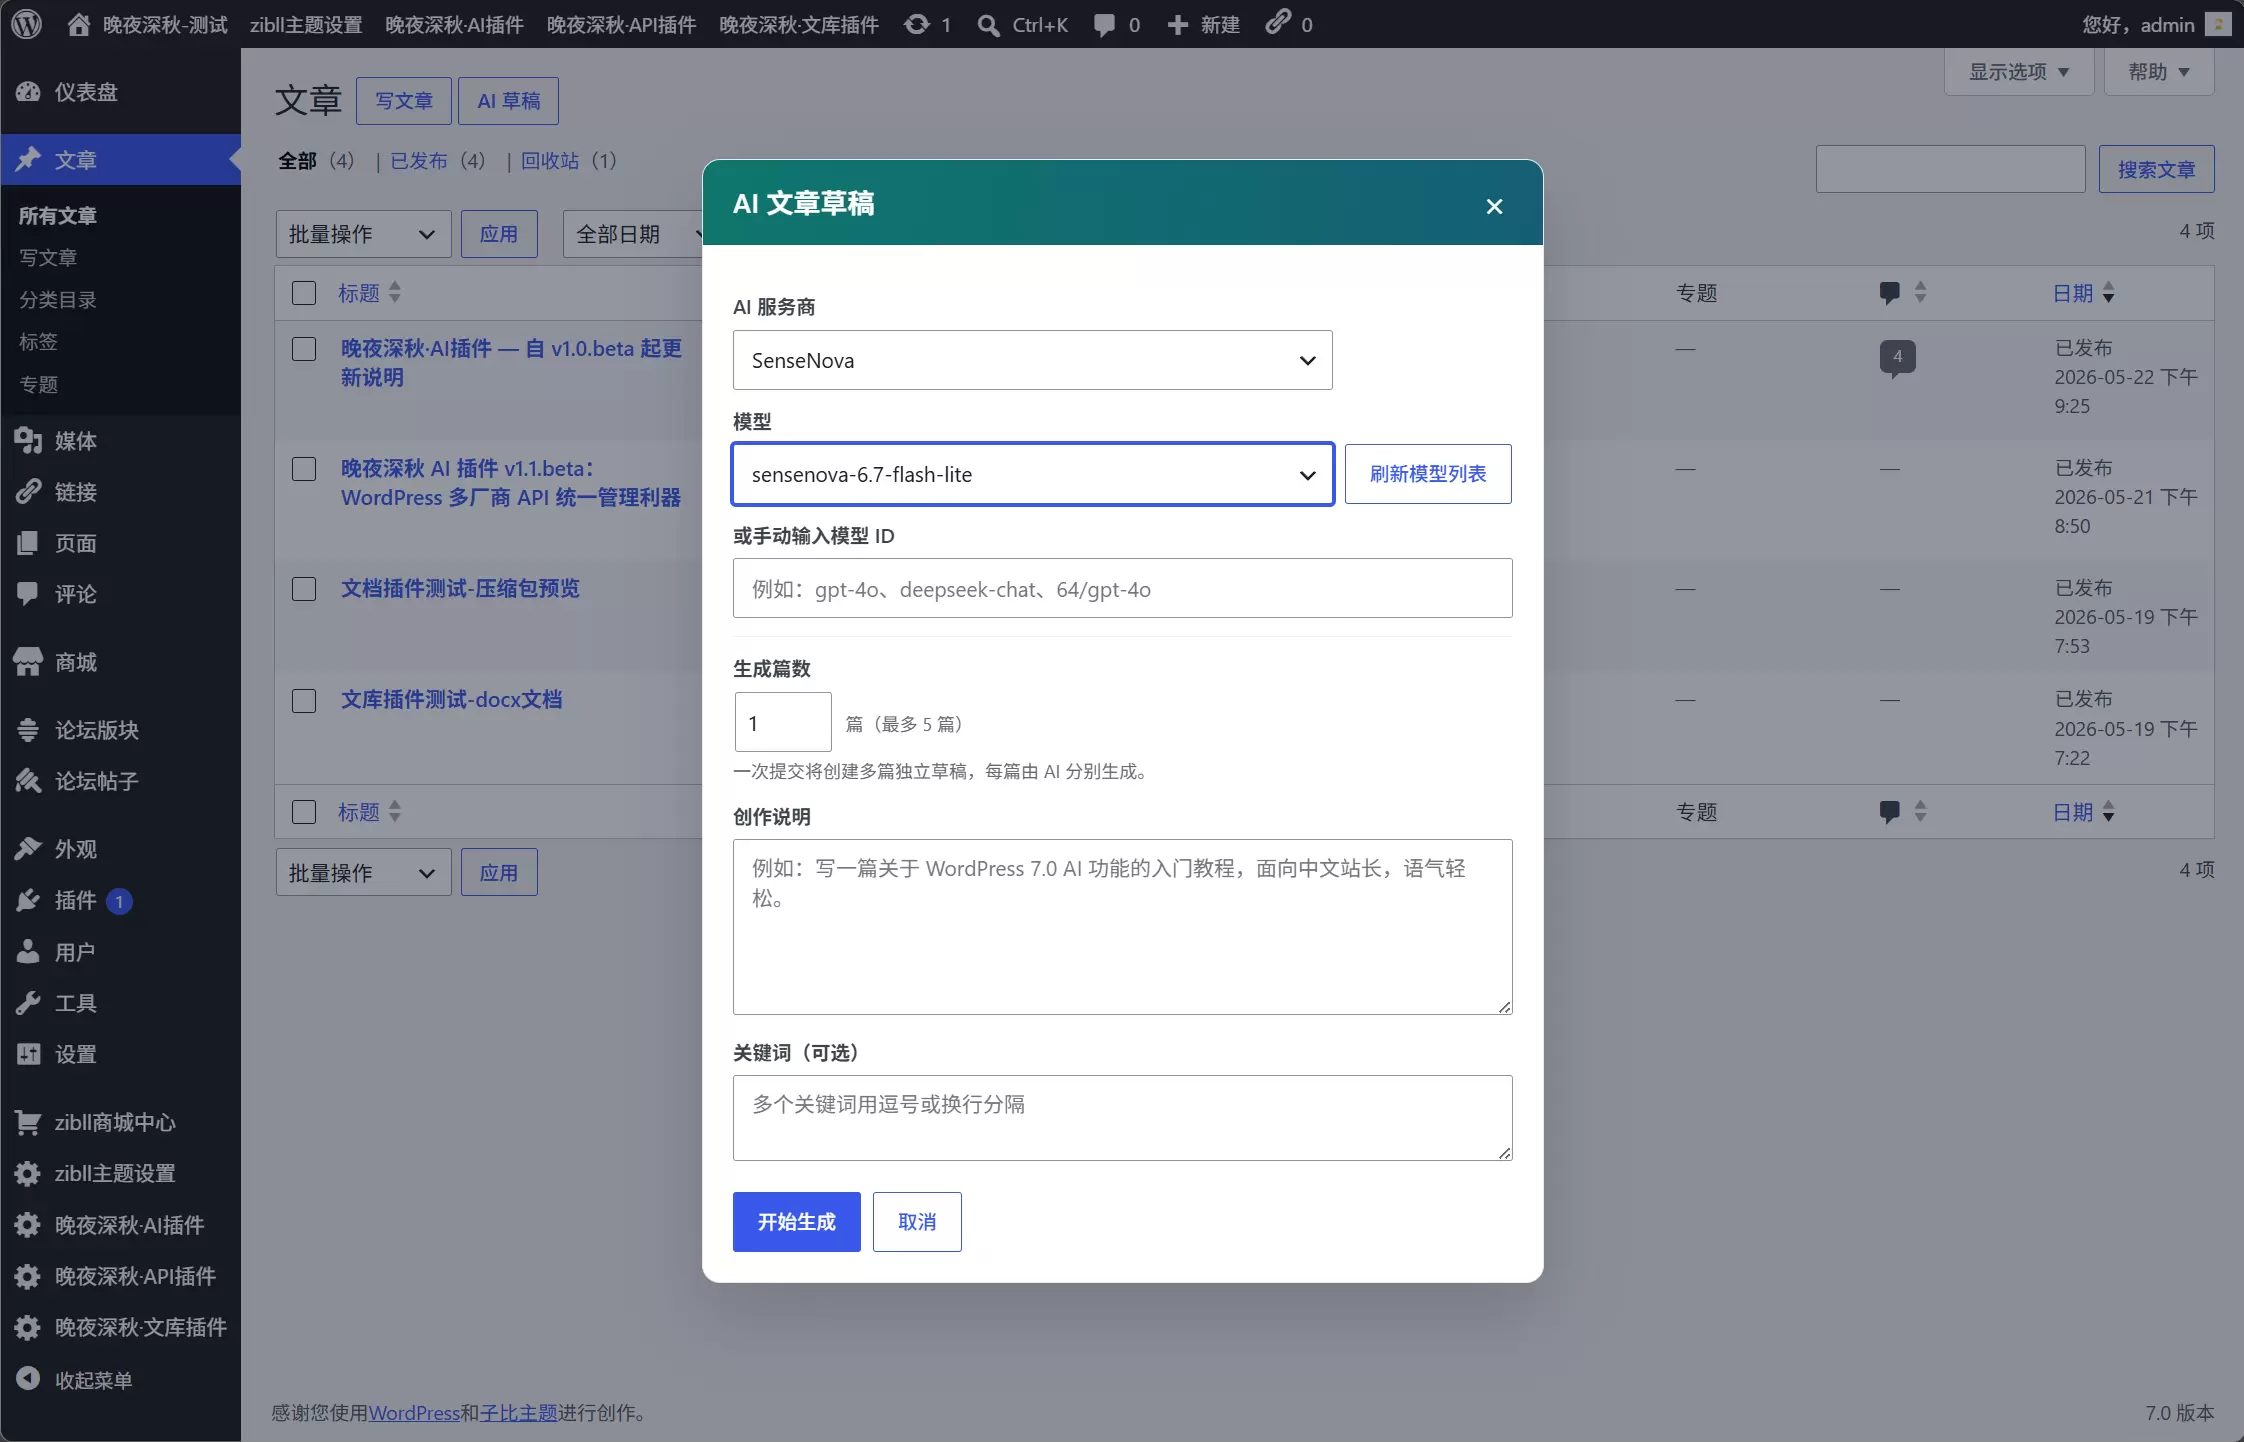Image resolution: width=2244 pixels, height=1442 pixels.
Task: Sort by 日期 in table header
Action: point(2083,293)
